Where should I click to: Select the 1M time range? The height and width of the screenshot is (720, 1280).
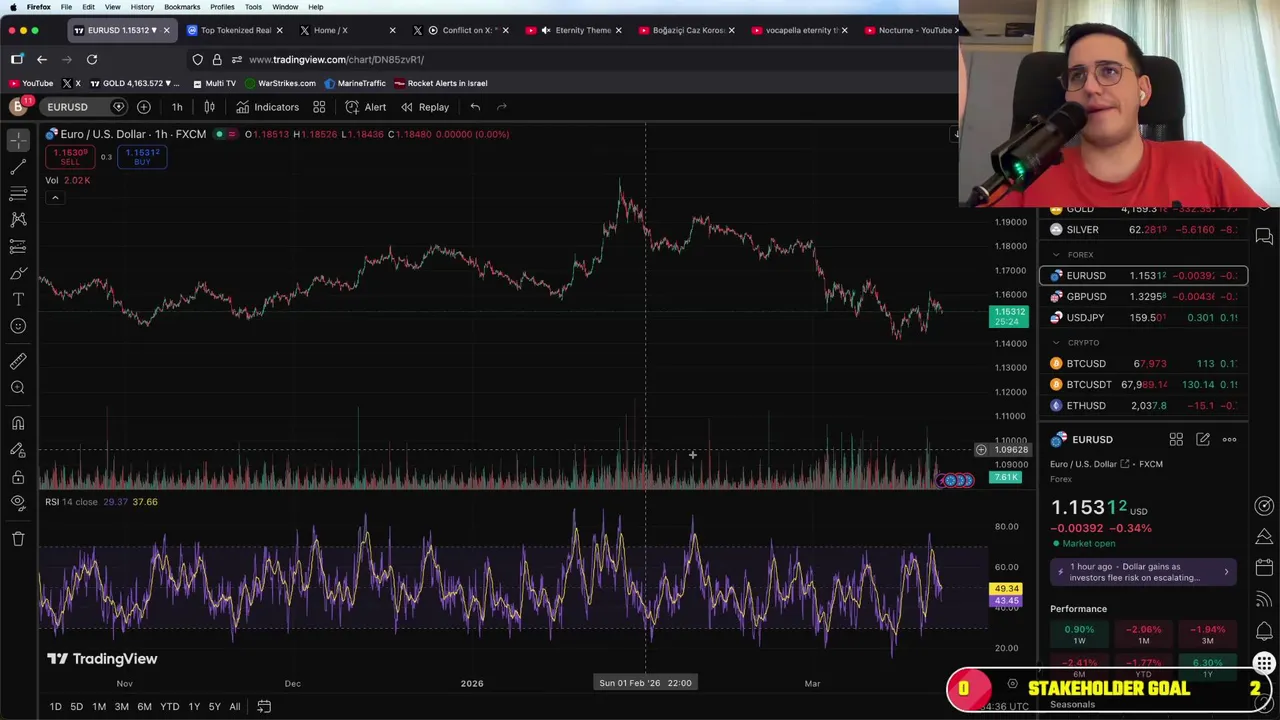(99, 707)
